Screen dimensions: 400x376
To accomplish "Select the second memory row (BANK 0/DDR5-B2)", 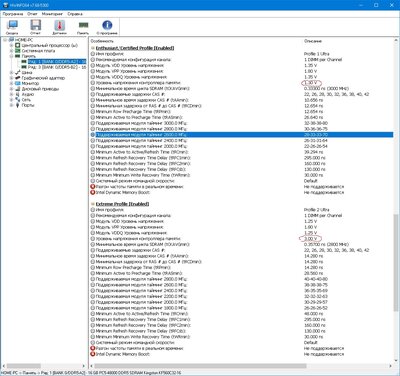I will [57, 67].
